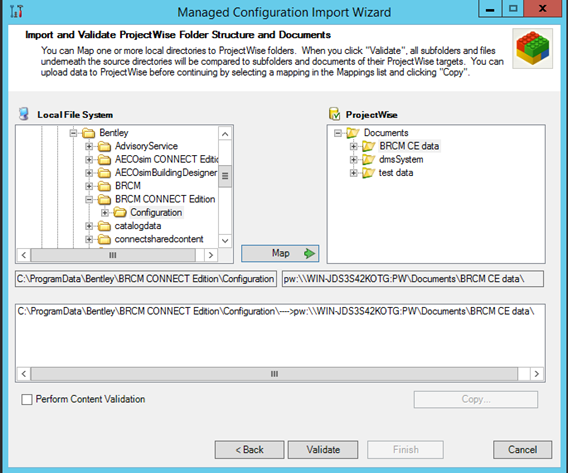Click local tree vertical scrollbar thumb

pyautogui.click(x=225, y=176)
